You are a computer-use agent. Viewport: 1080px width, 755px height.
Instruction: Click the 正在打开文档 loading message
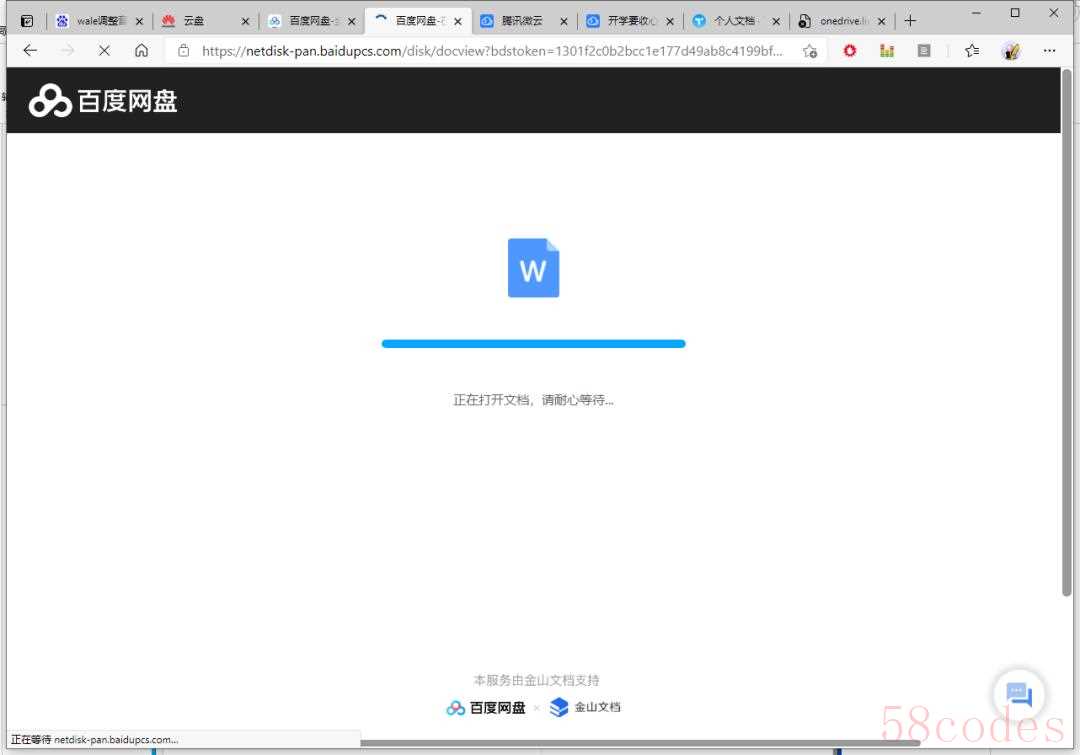click(x=533, y=400)
